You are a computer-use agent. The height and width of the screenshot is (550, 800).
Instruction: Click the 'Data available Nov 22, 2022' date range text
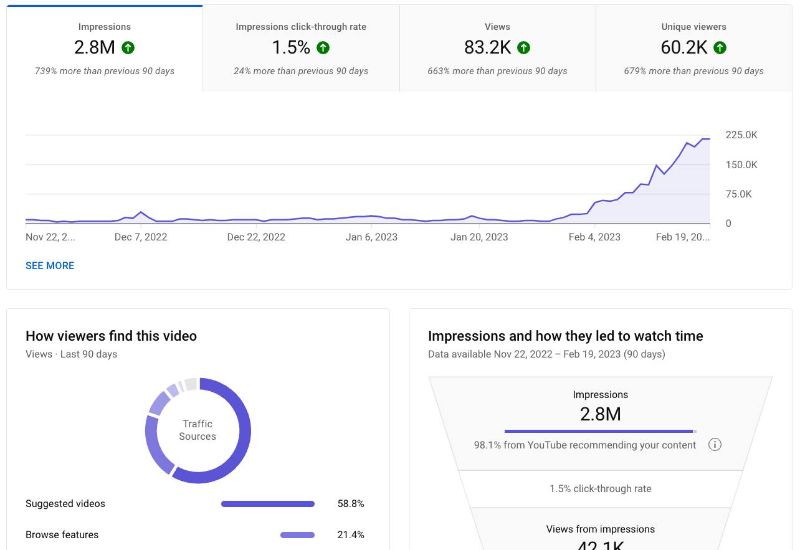click(546, 354)
